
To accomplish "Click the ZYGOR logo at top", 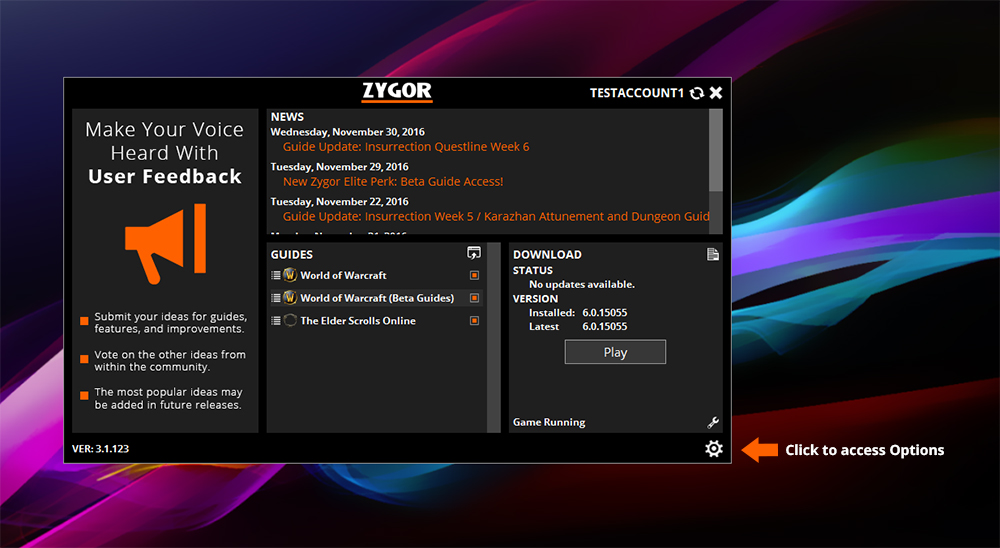I will [397, 92].
